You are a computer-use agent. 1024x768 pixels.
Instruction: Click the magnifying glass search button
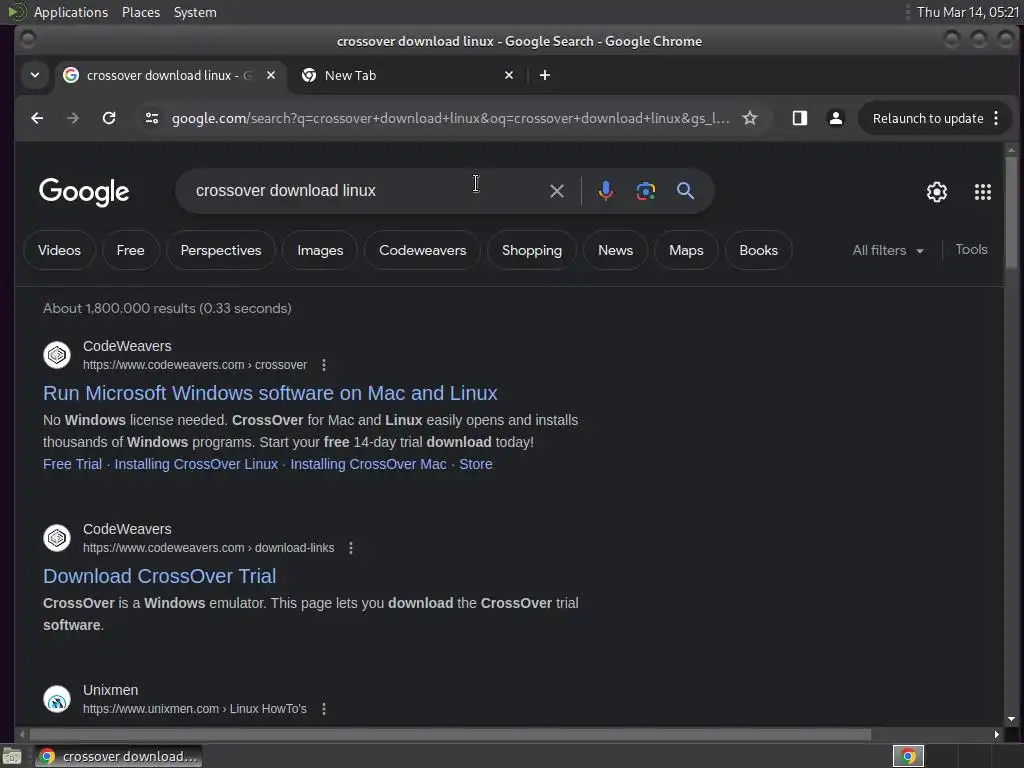[x=685, y=191]
